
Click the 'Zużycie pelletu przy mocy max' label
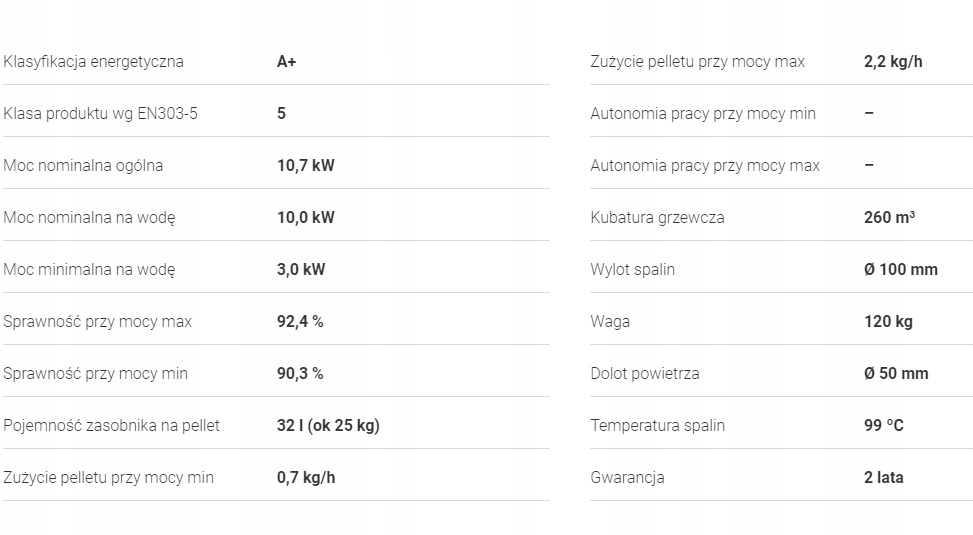click(697, 62)
